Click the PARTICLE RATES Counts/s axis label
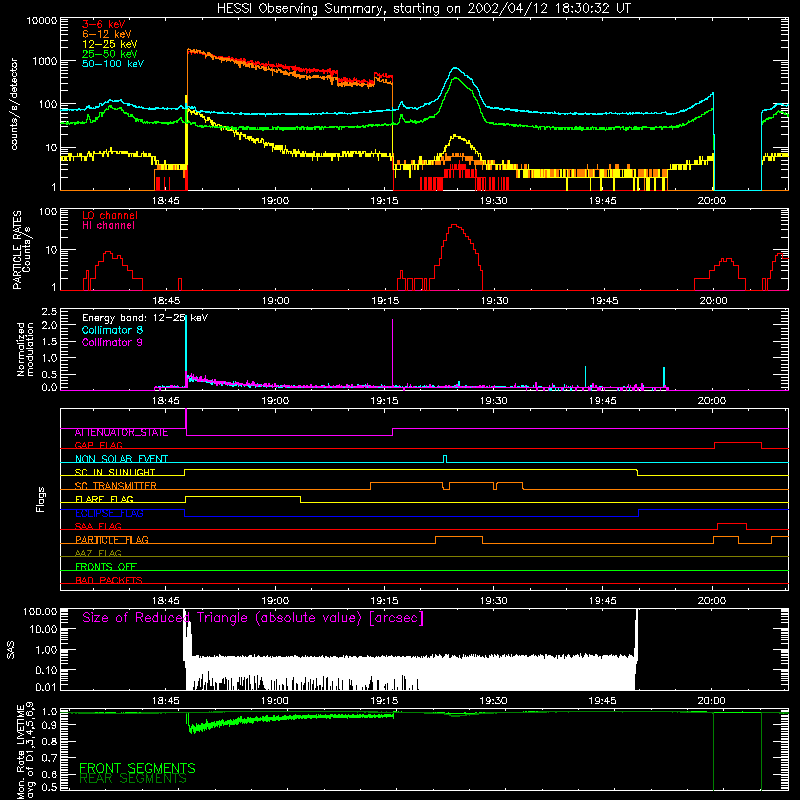The width and height of the screenshot is (800, 800). [x=21, y=250]
